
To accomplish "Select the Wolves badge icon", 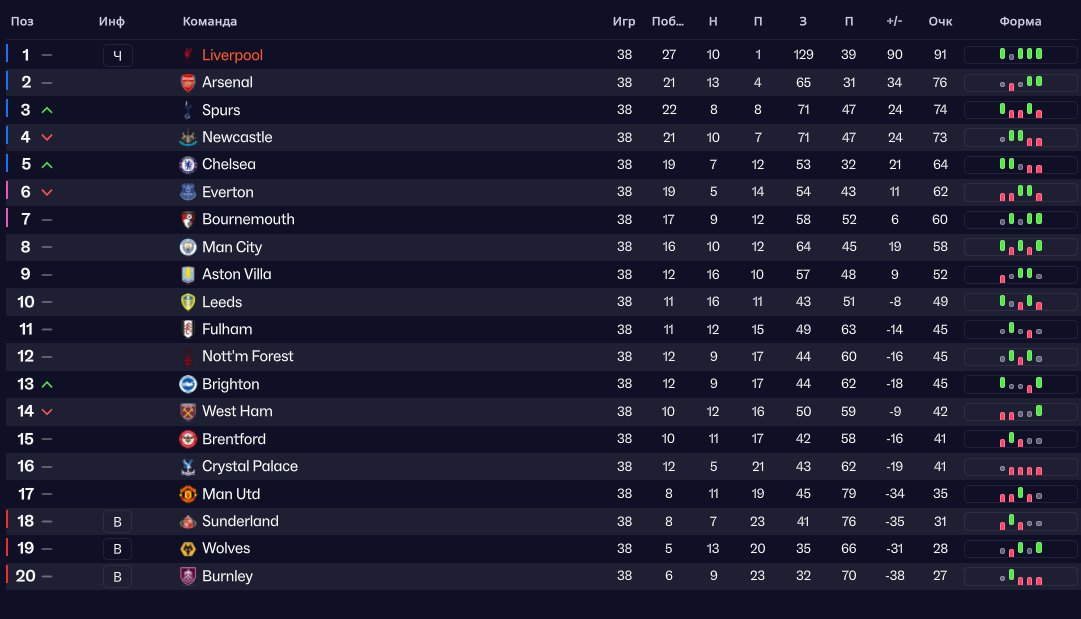I will coord(188,549).
